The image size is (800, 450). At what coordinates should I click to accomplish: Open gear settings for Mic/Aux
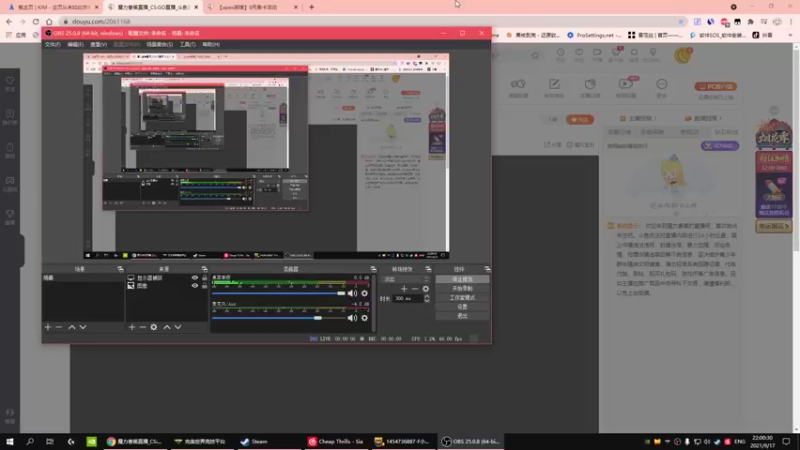tap(364, 318)
